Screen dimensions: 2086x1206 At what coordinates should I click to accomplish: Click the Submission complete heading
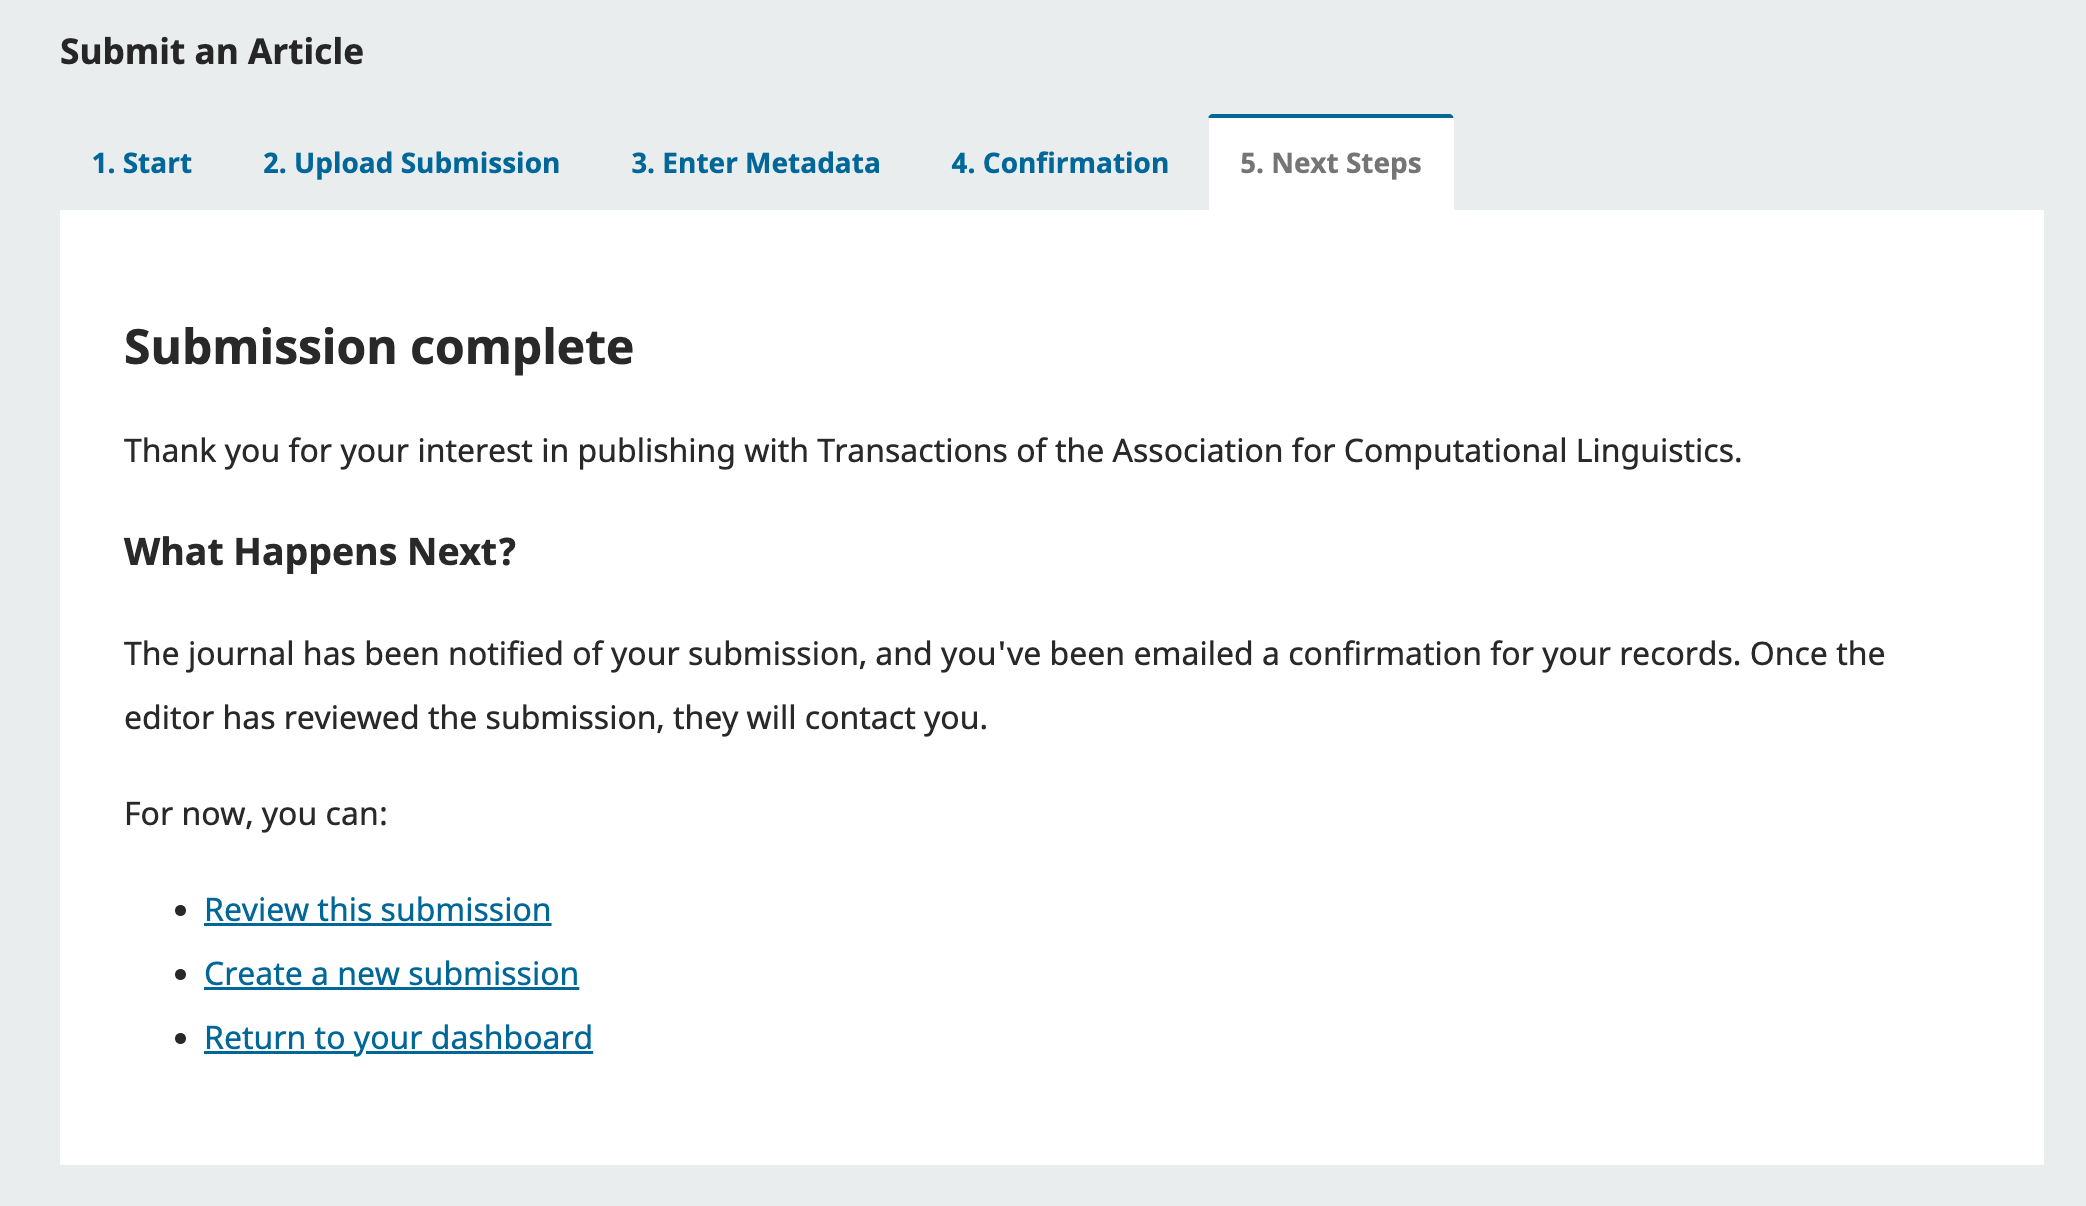coord(378,347)
